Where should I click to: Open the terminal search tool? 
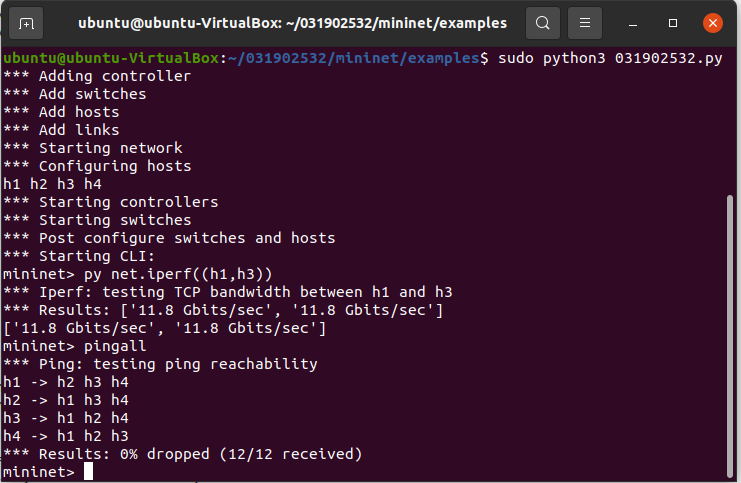(543, 23)
